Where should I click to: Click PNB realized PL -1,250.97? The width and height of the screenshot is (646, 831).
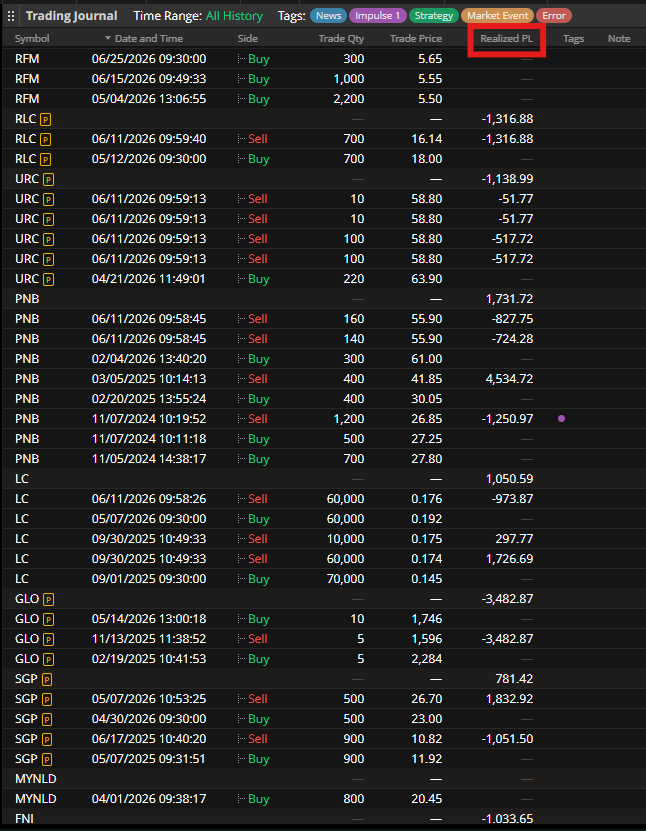507,419
